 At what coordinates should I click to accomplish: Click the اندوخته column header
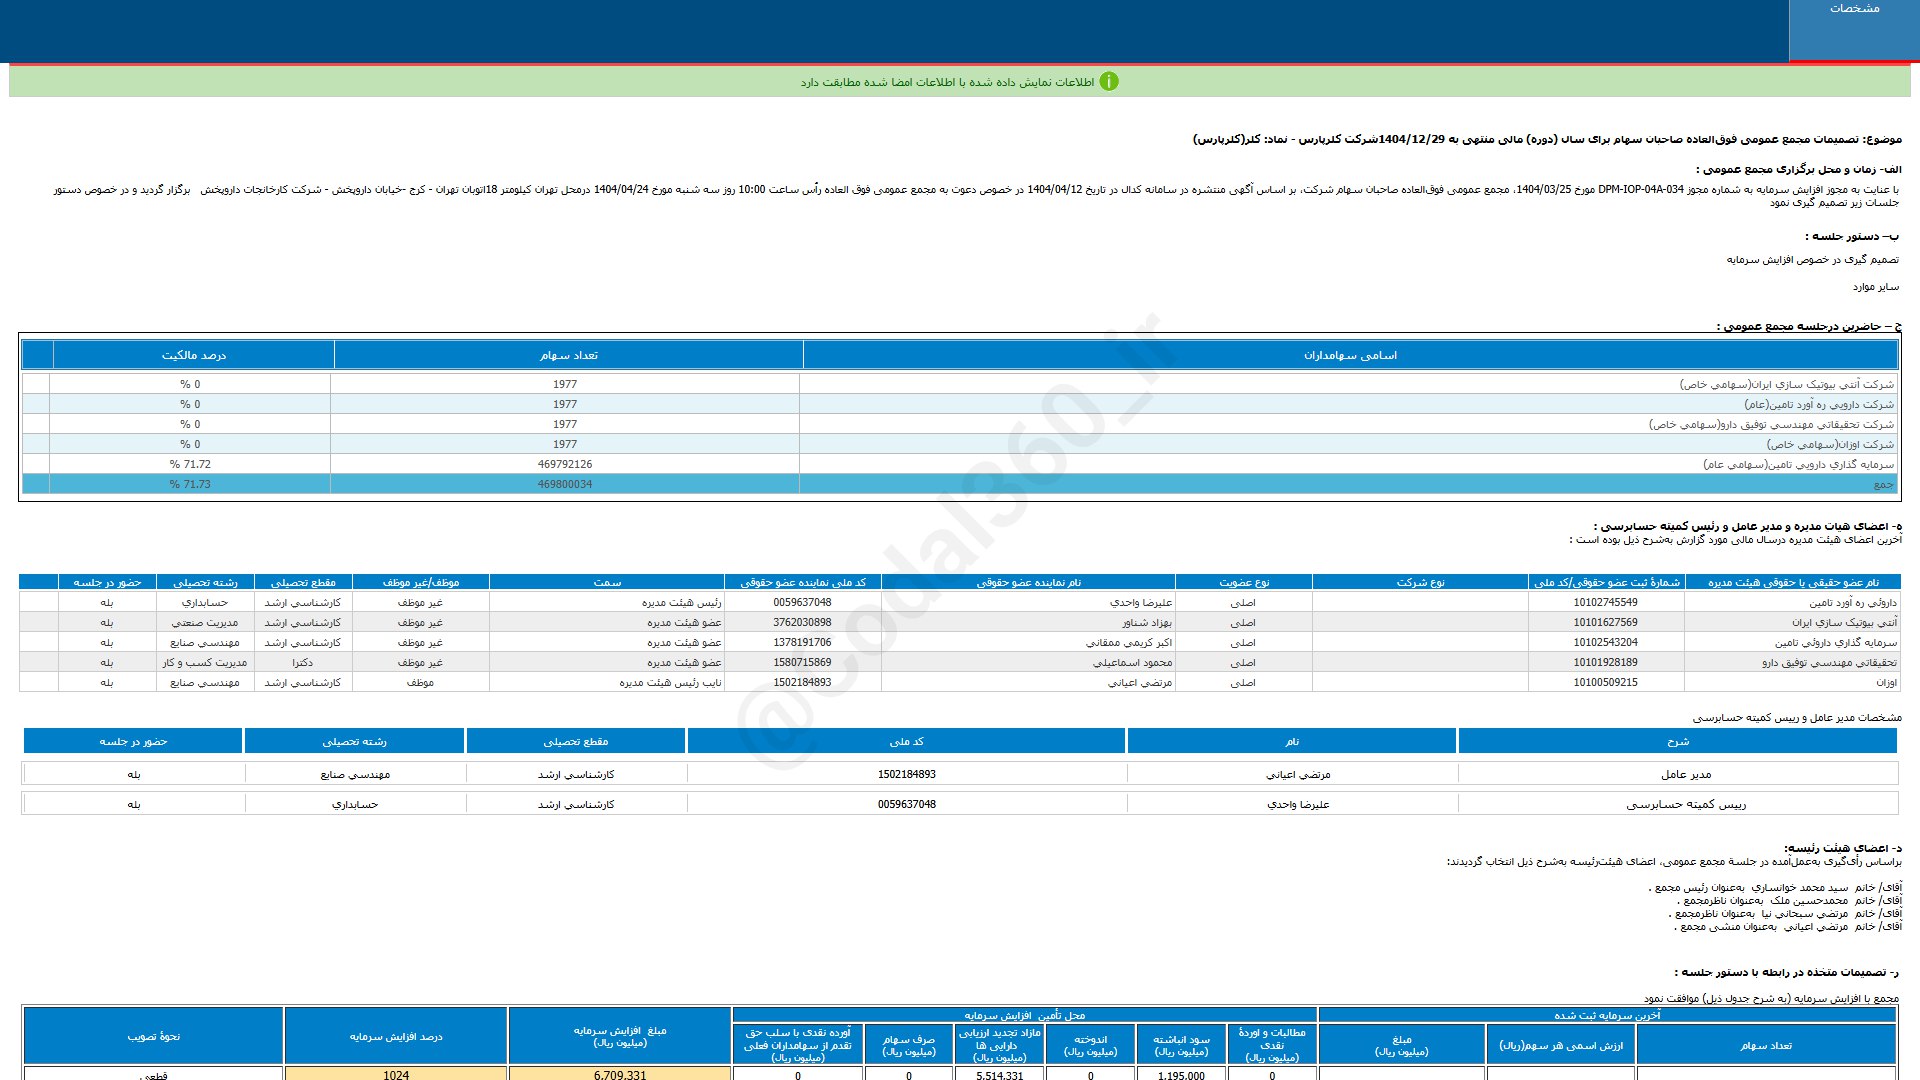click(1090, 1045)
